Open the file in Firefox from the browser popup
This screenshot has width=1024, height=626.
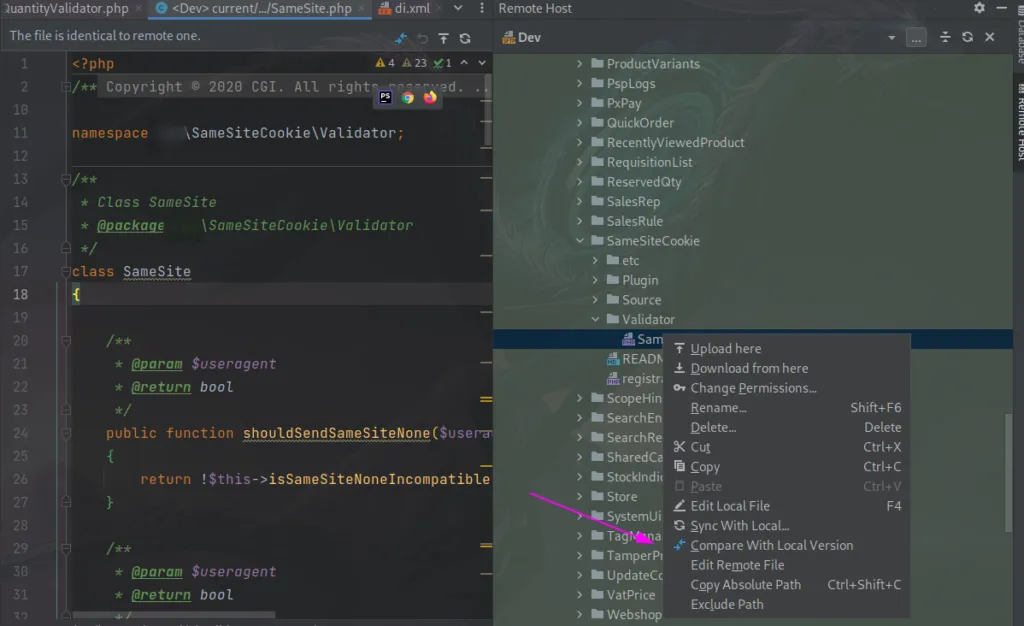pyautogui.click(x=428, y=98)
